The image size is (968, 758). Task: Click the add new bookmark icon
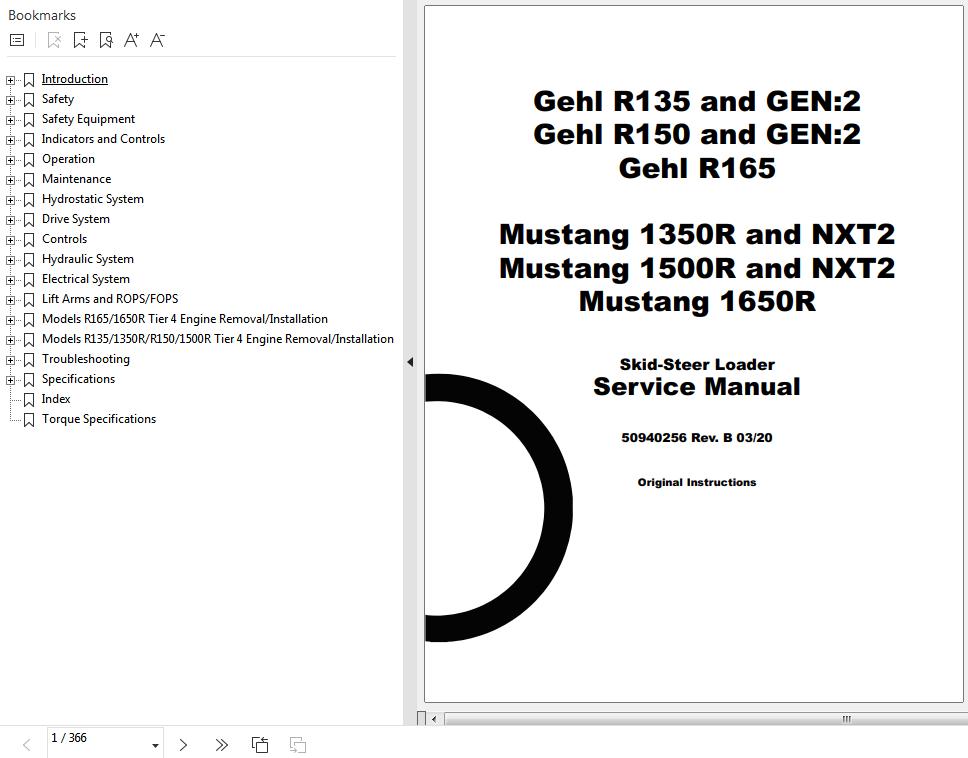click(80, 40)
